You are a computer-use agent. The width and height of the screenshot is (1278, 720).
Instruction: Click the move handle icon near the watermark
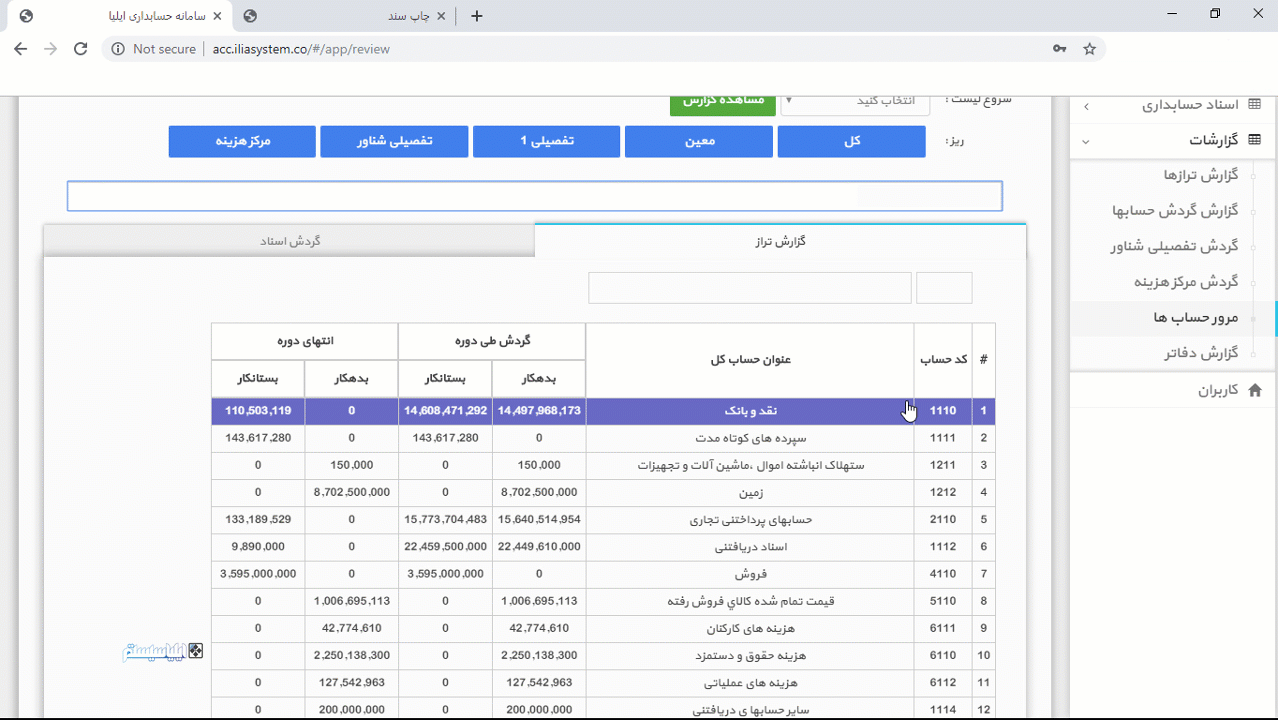click(x=196, y=650)
